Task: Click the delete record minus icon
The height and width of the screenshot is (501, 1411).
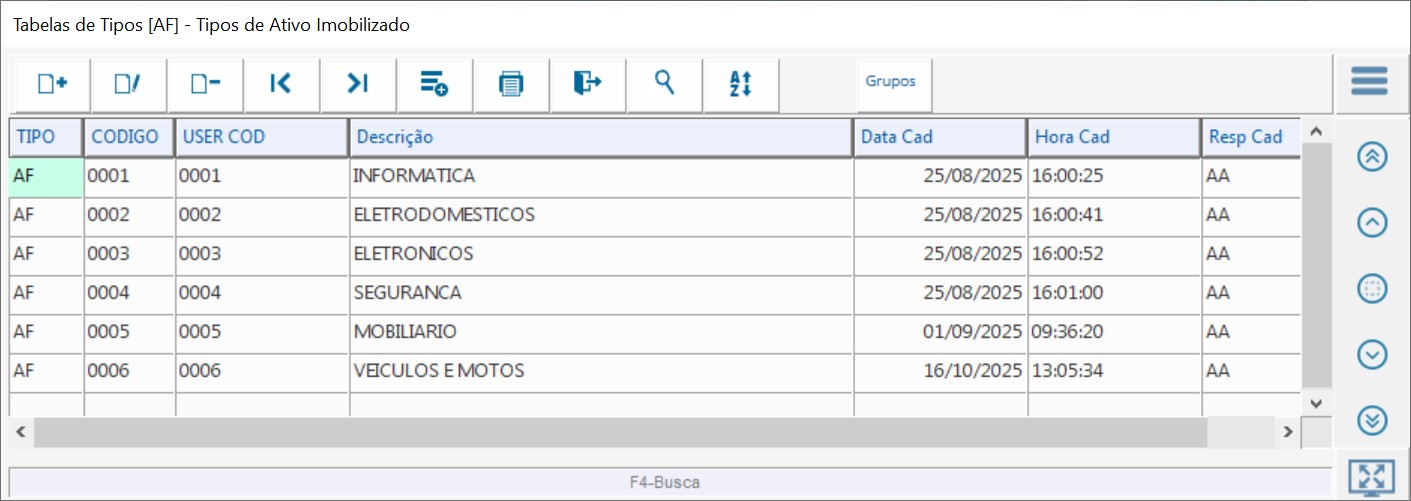Action: point(205,84)
